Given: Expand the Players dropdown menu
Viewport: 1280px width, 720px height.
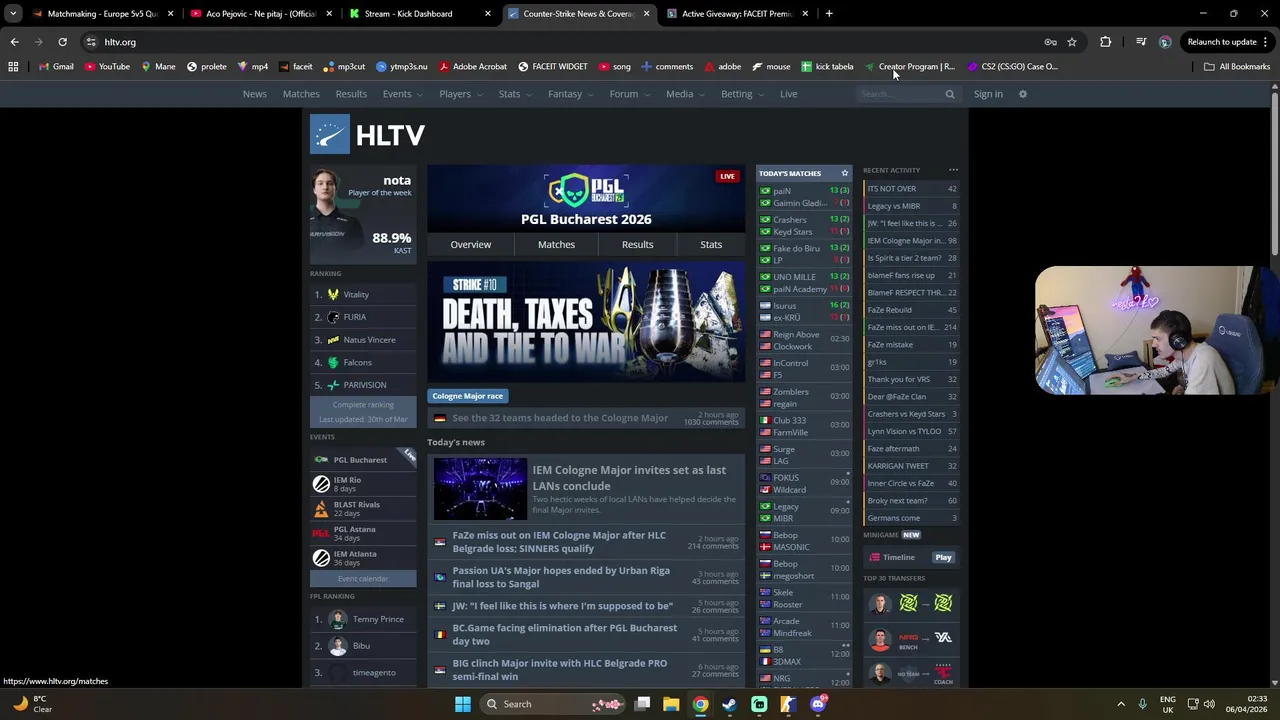Looking at the screenshot, I should (x=460, y=94).
